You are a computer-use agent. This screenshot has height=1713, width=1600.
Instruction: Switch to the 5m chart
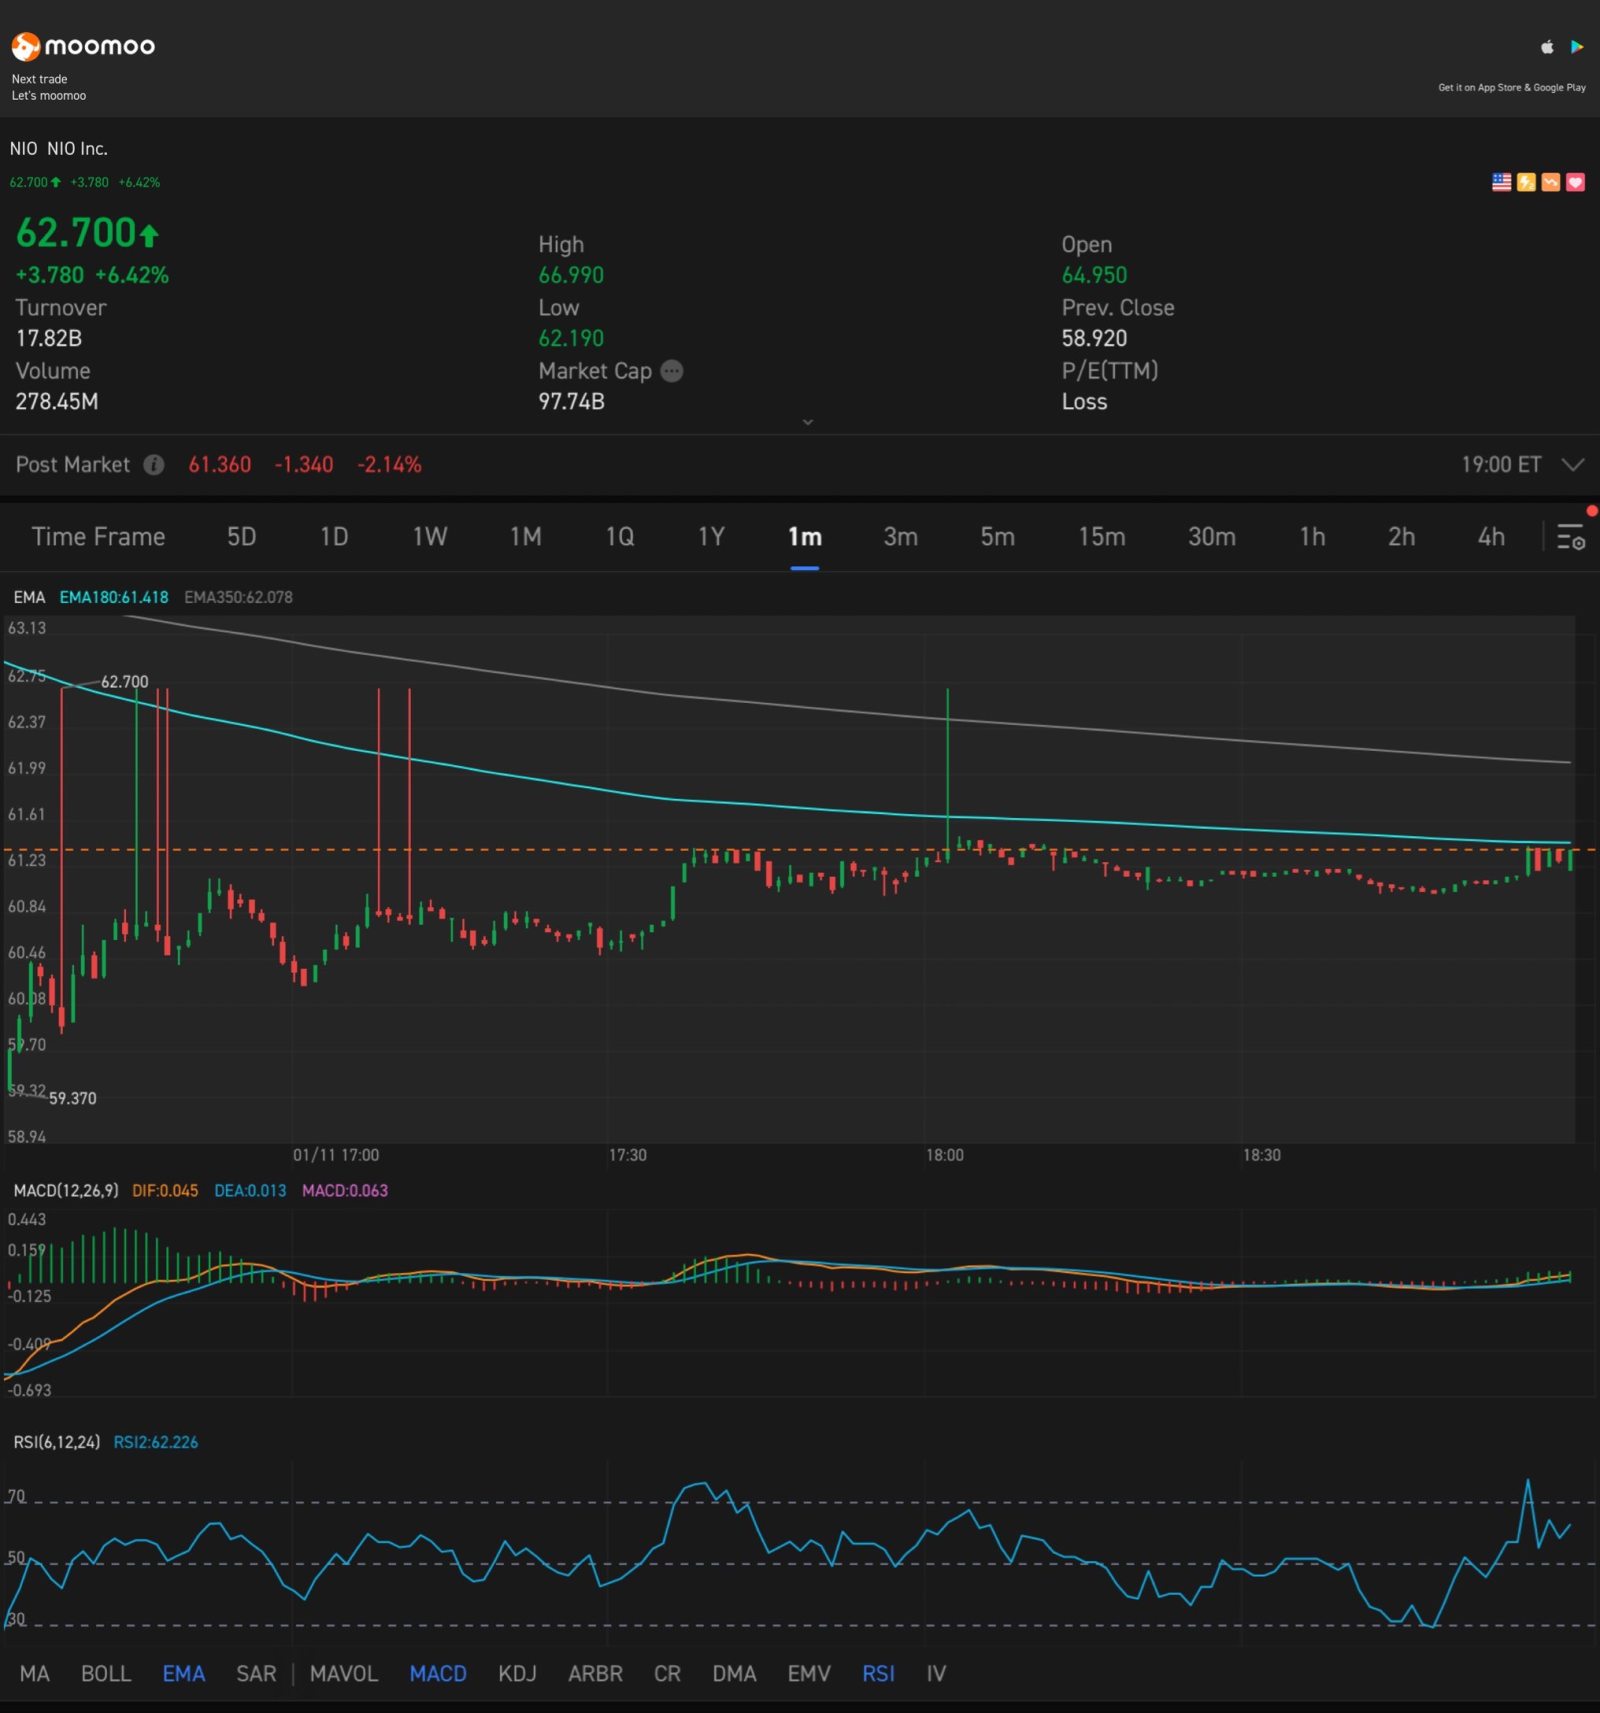(998, 537)
